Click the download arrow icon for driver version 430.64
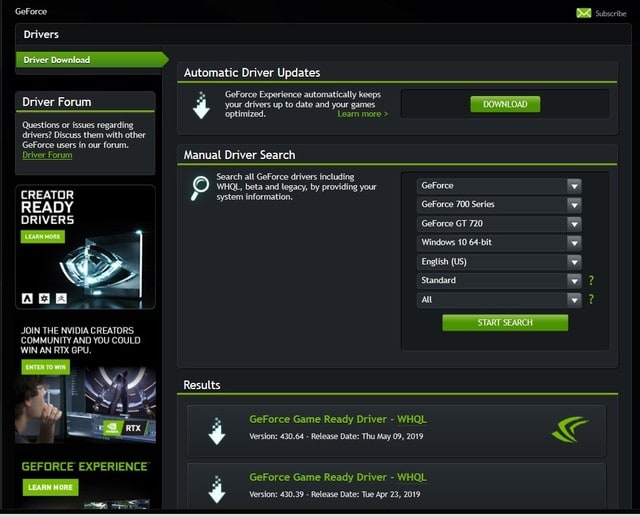 [217, 431]
